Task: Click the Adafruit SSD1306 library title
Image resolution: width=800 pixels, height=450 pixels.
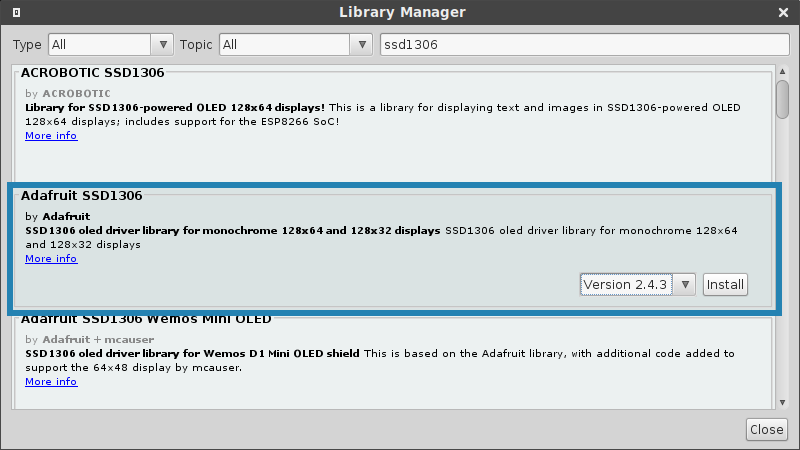Action: [x=82, y=195]
